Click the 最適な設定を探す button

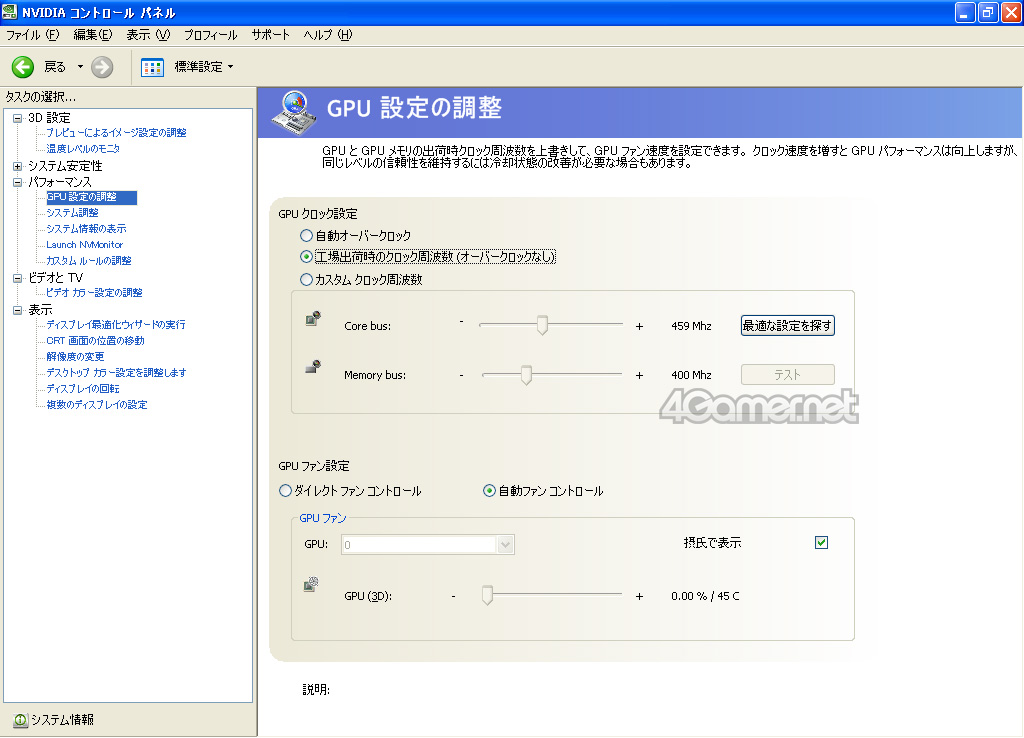pyautogui.click(x=788, y=325)
